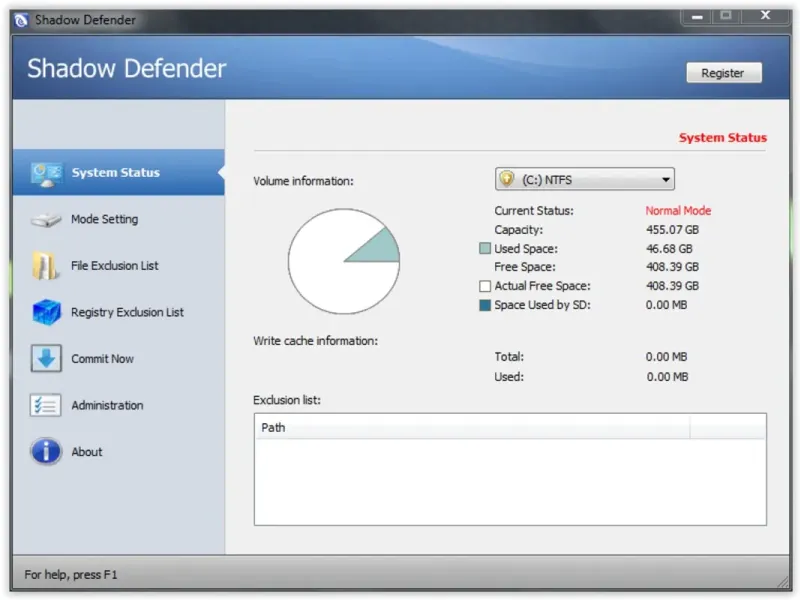Click the shield icon in volume selector

pyautogui.click(x=507, y=179)
